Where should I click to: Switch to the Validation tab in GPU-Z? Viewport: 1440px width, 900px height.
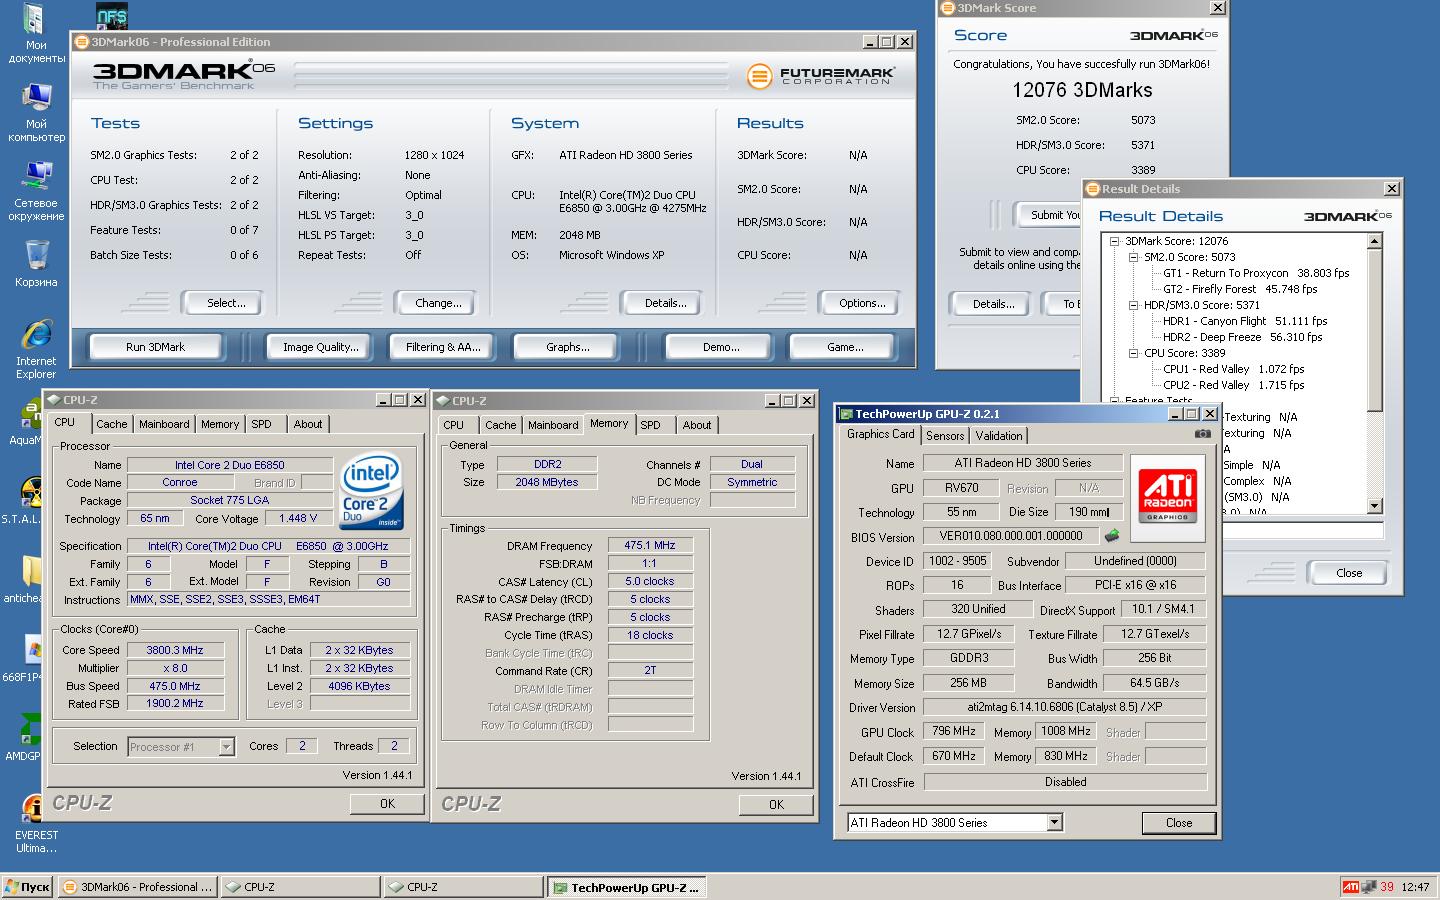coord(999,436)
